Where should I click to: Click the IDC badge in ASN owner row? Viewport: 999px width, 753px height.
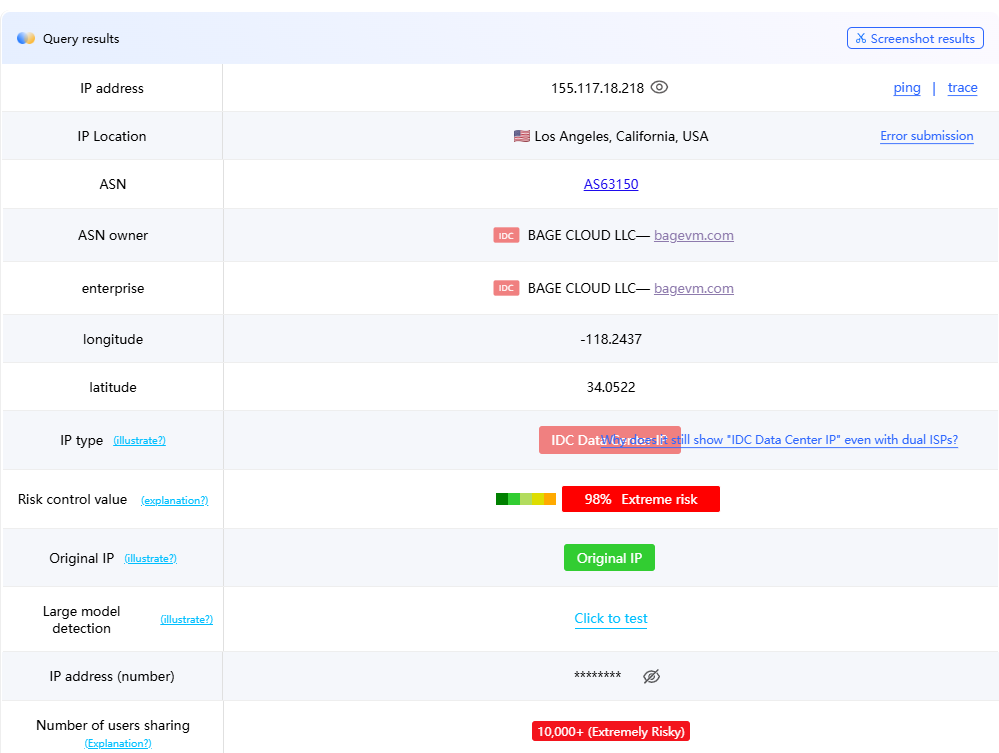pos(506,235)
